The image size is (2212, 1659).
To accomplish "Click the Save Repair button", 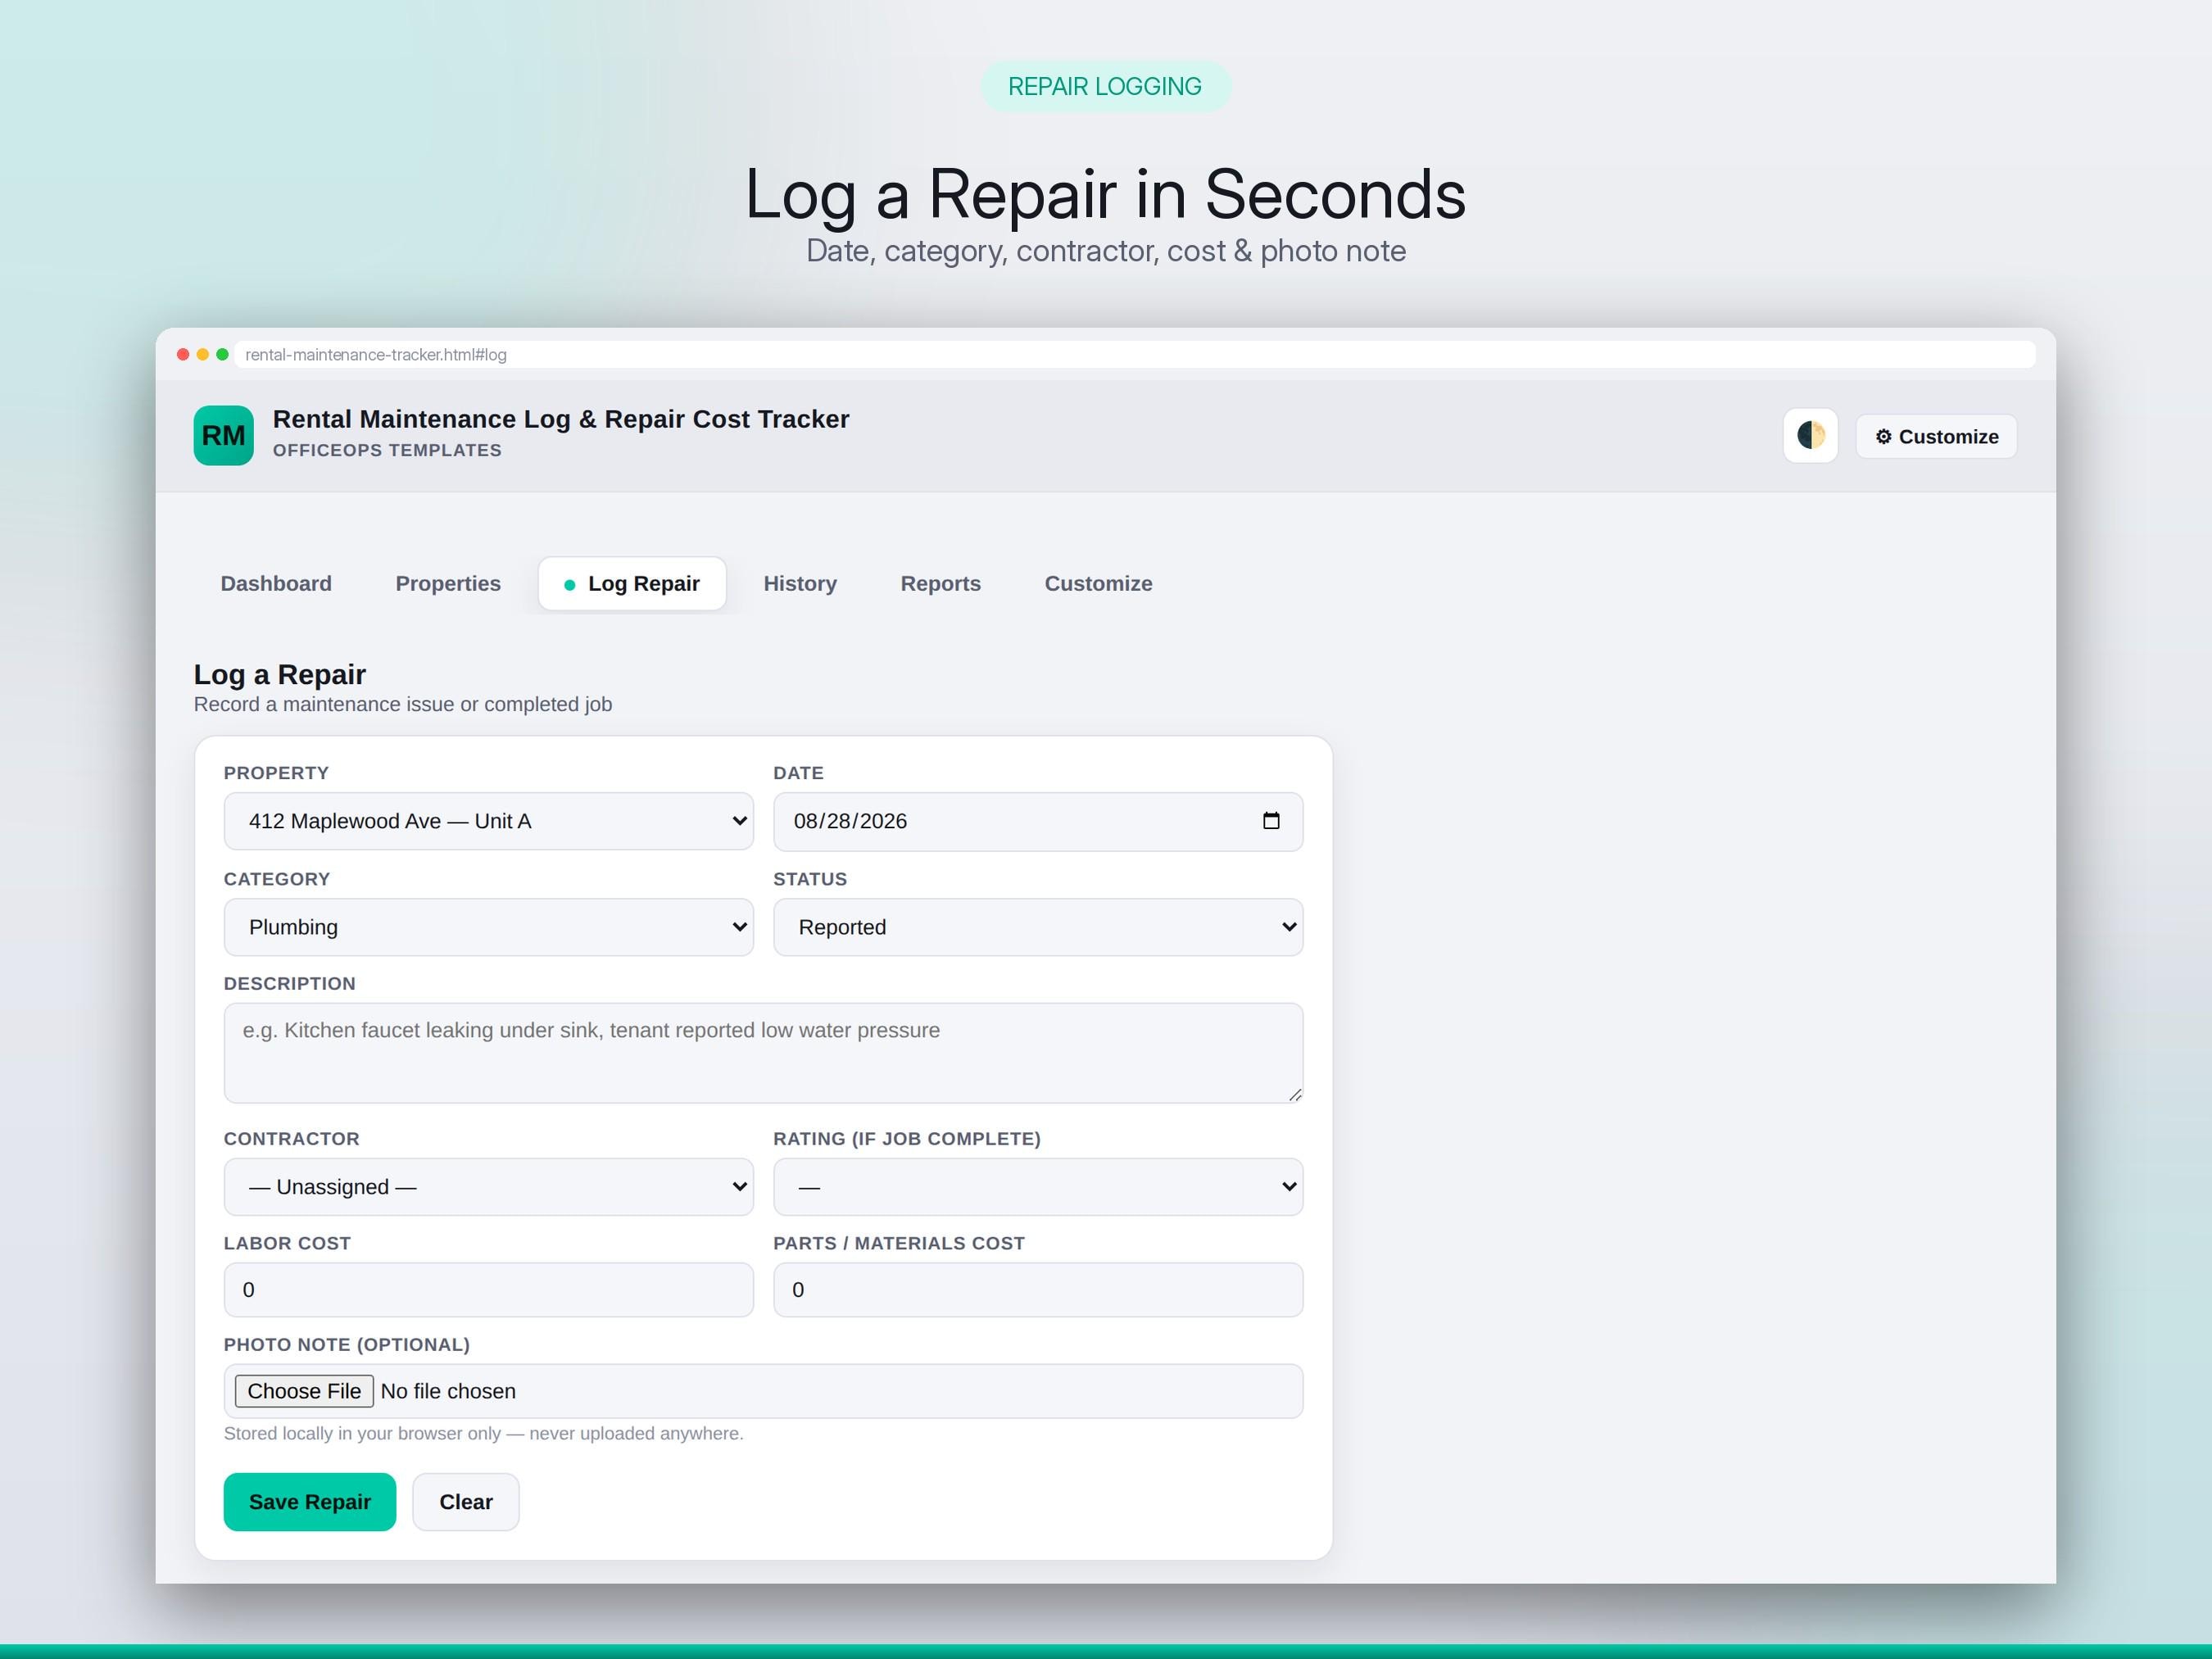I will [310, 1502].
